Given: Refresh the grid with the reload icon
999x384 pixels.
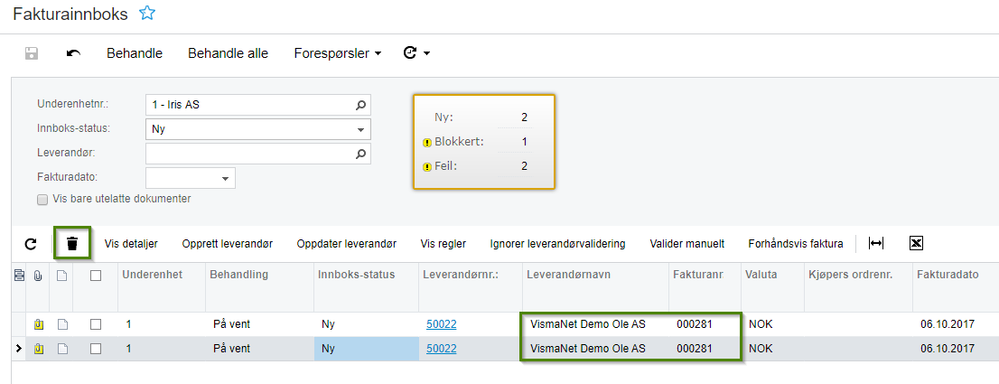Looking at the screenshot, I should coord(31,243).
